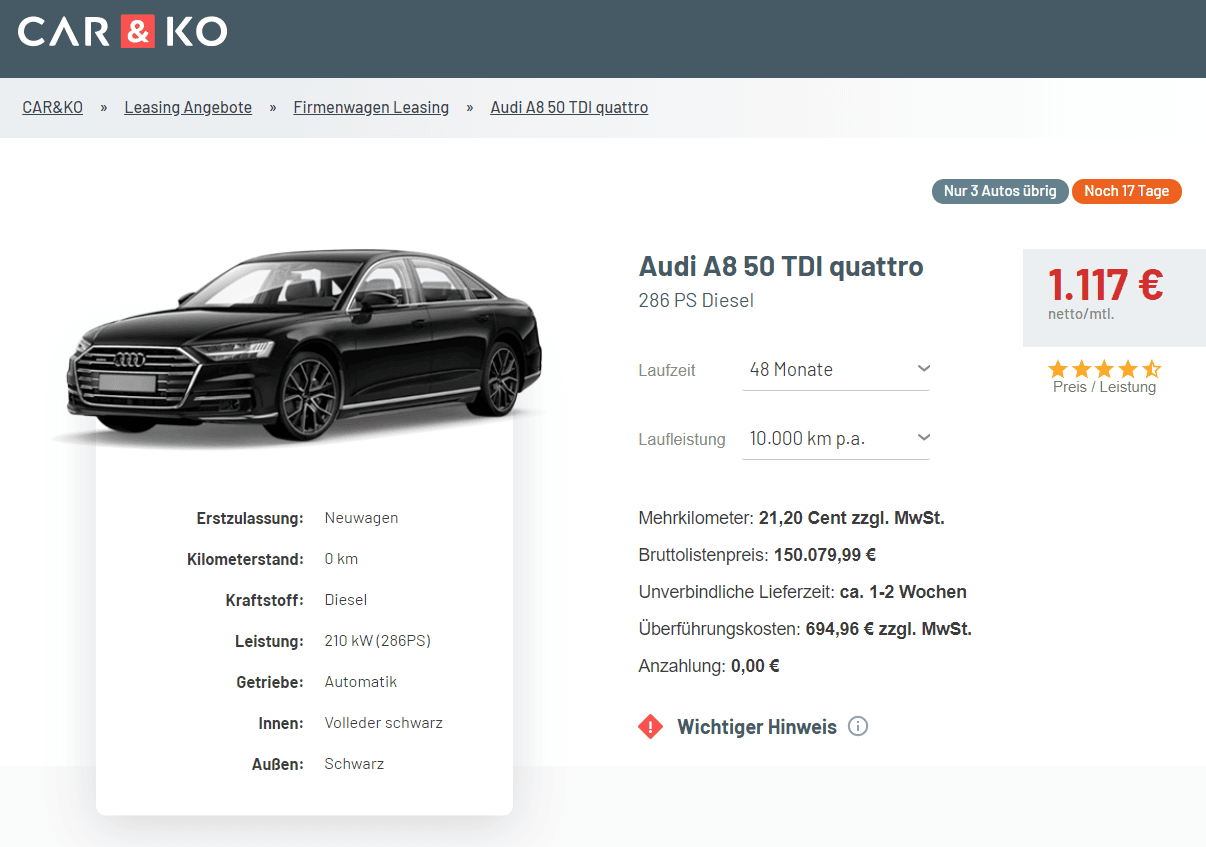Click the netto/mtl. label under price
The image size is (1206, 847).
(1081, 314)
